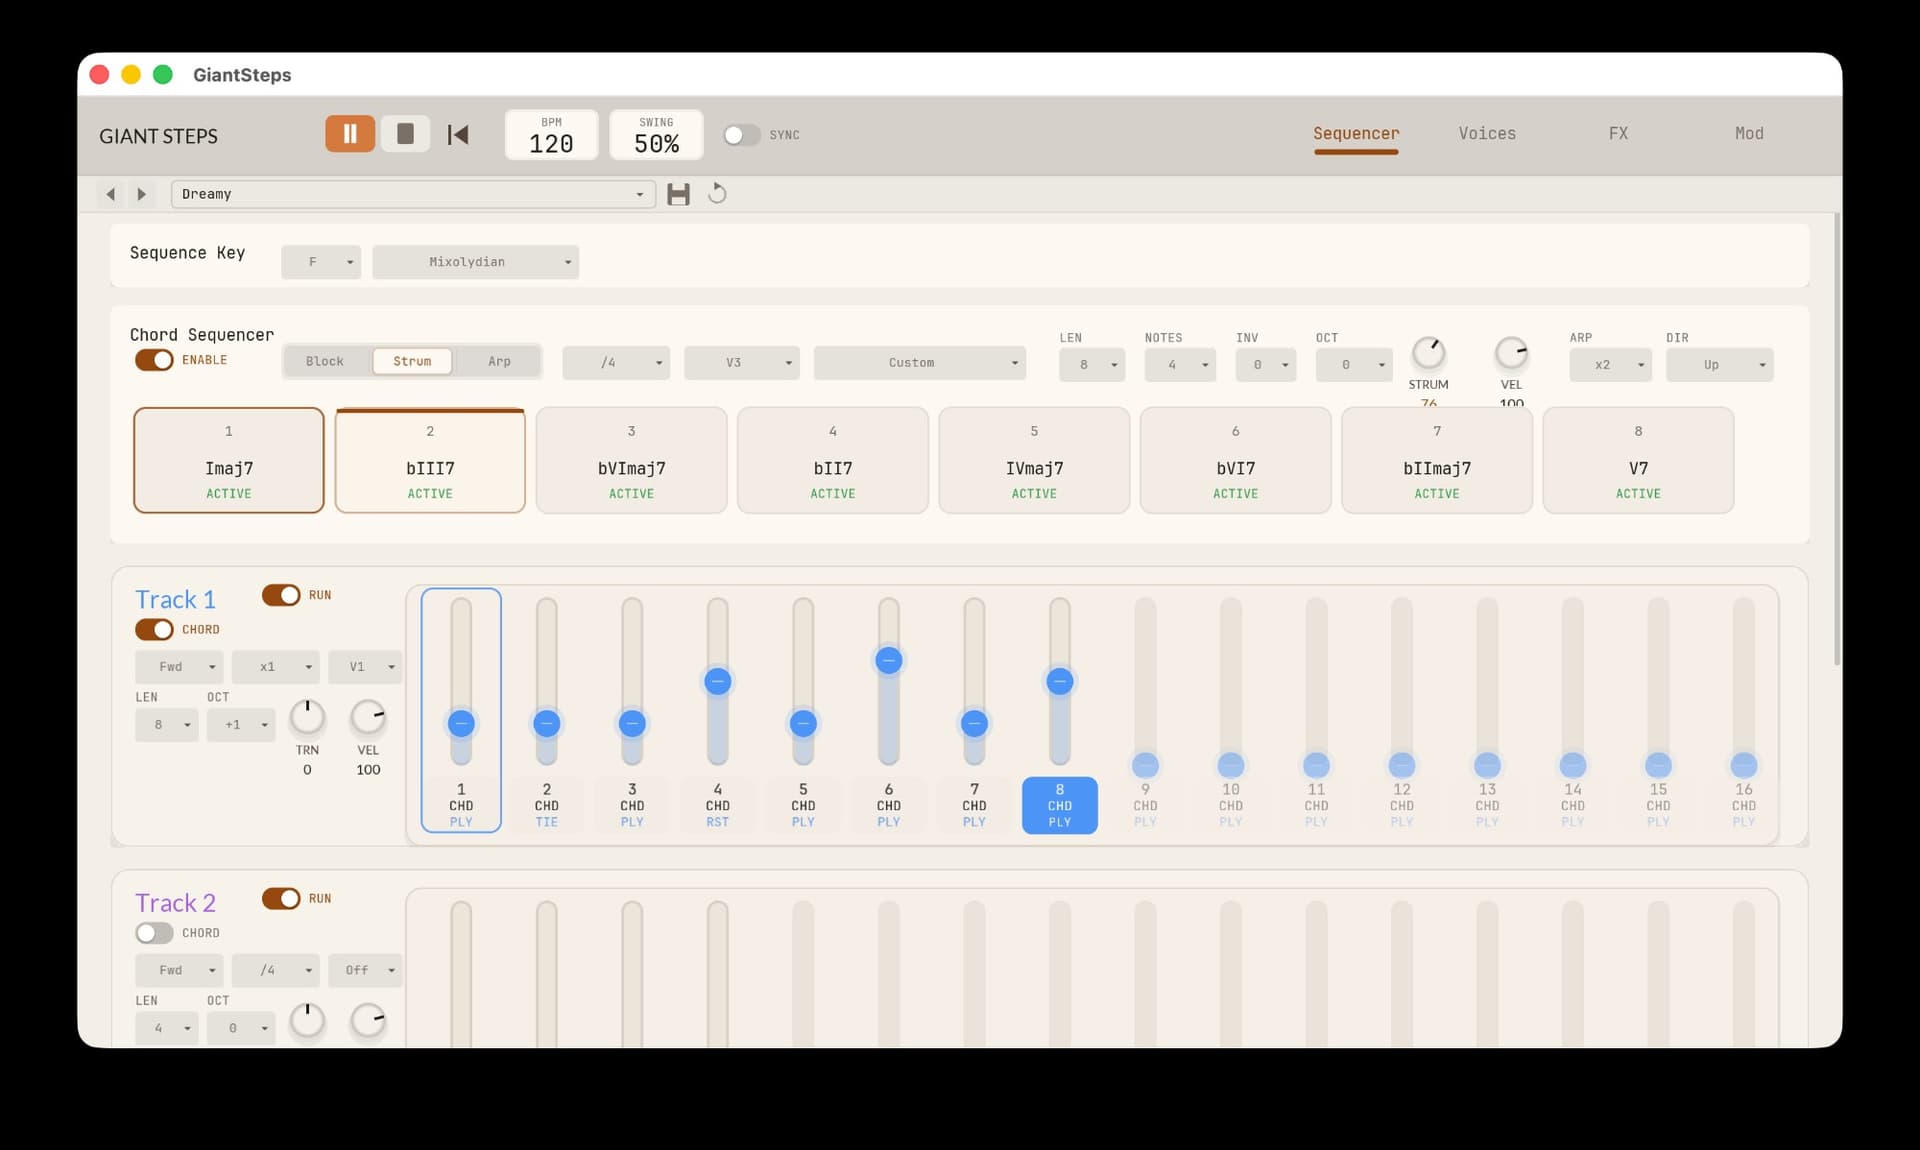The height and width of the screenshot is (1150, 1920).
Task: Raise the step 6 velocity slider on Track 1
Action: coord(889,660)
